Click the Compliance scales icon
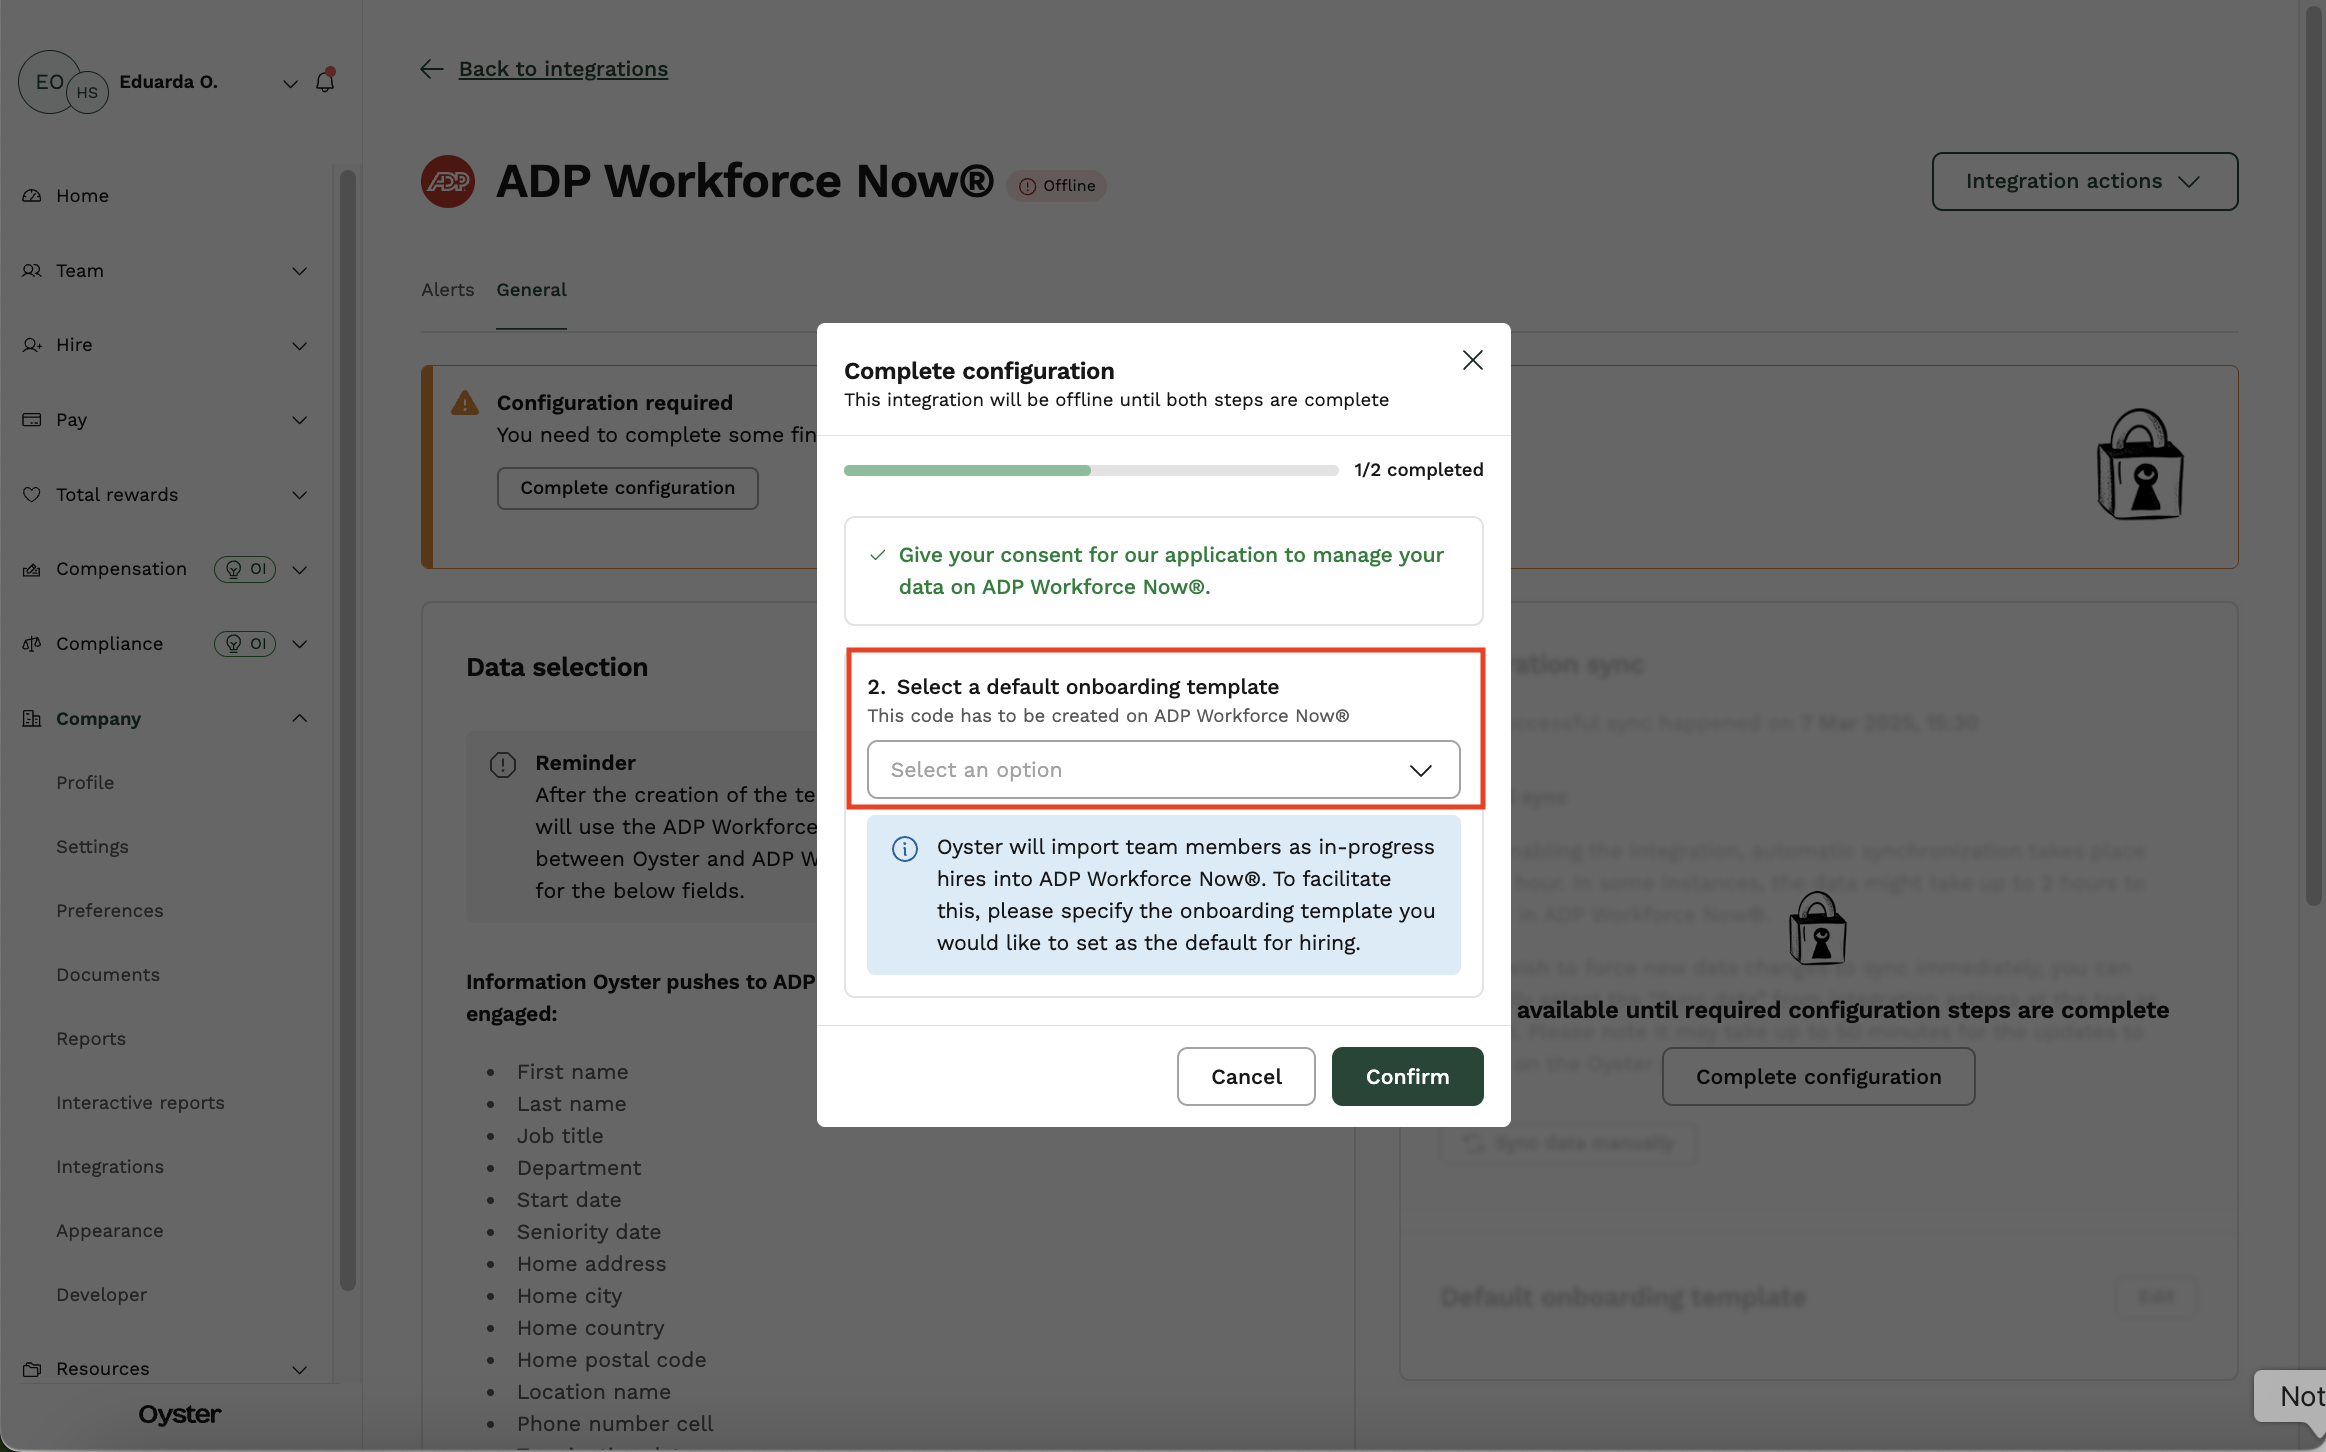The width and height of the screenshot is (2326, 1452). point(31,643)
